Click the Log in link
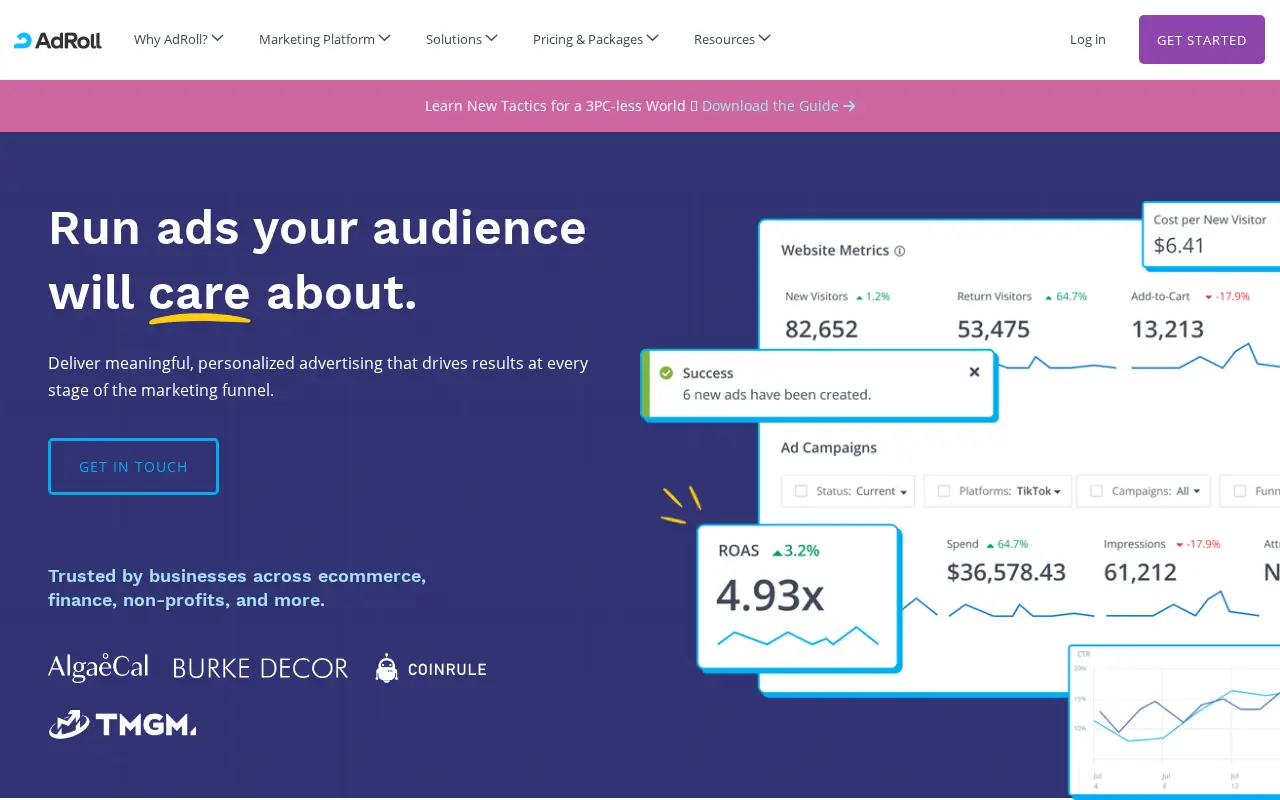 point(1088,40)
